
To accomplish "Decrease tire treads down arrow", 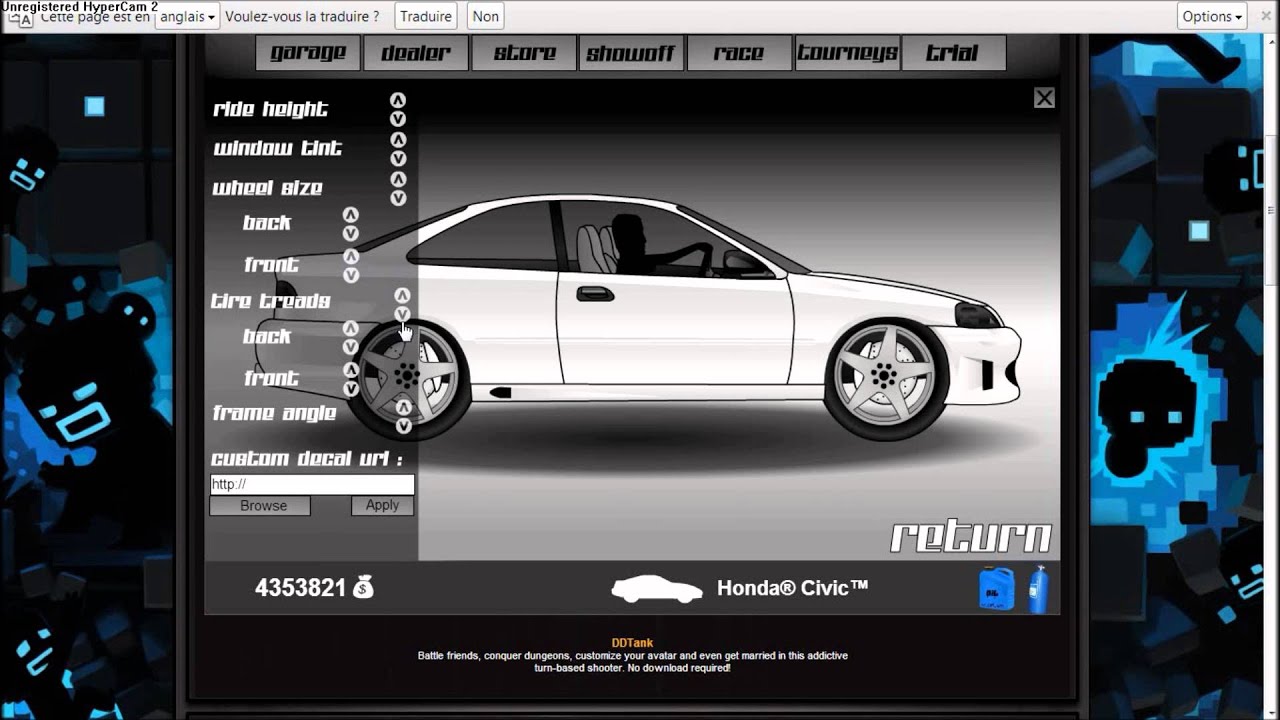I will pos(402,314).
